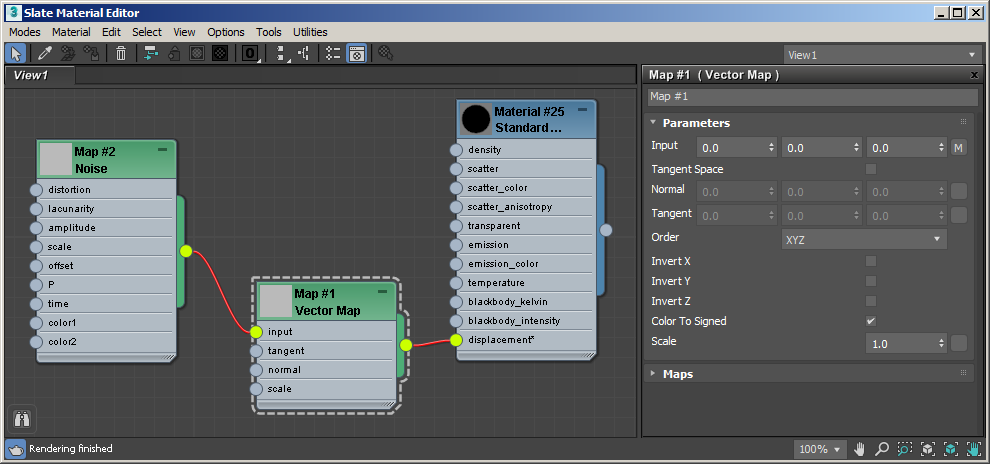Open the Options menu

pos(225,32)
